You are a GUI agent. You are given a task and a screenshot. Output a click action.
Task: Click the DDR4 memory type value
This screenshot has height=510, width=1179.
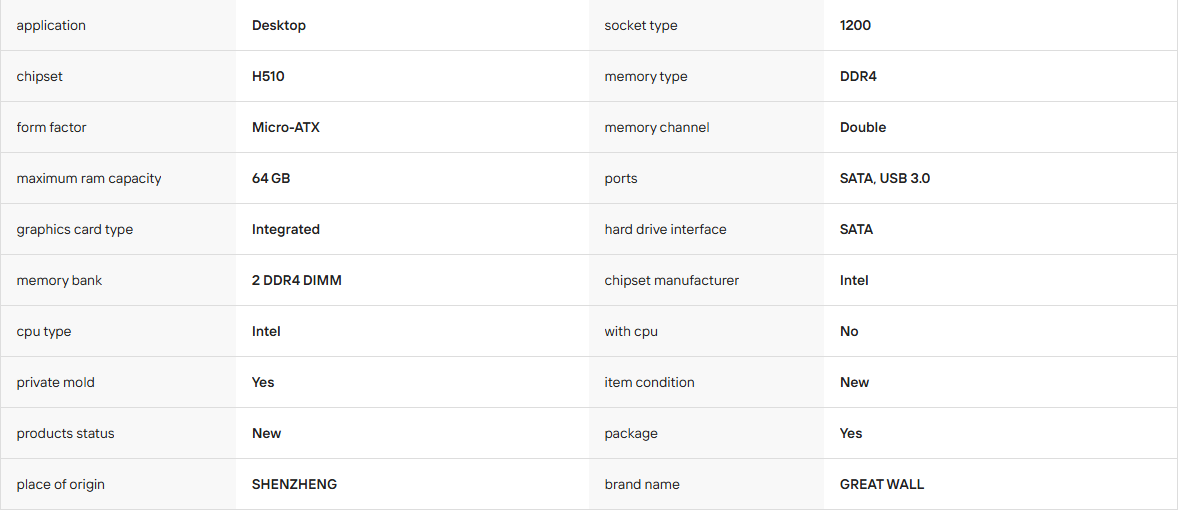coord(858,76)
